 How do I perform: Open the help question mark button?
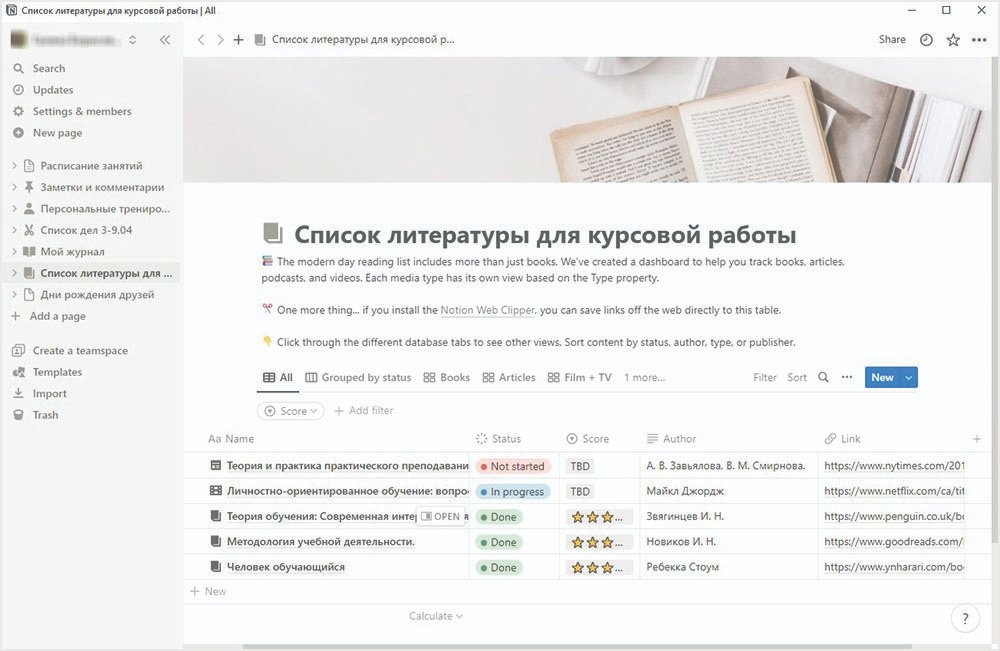coord(964,618)
